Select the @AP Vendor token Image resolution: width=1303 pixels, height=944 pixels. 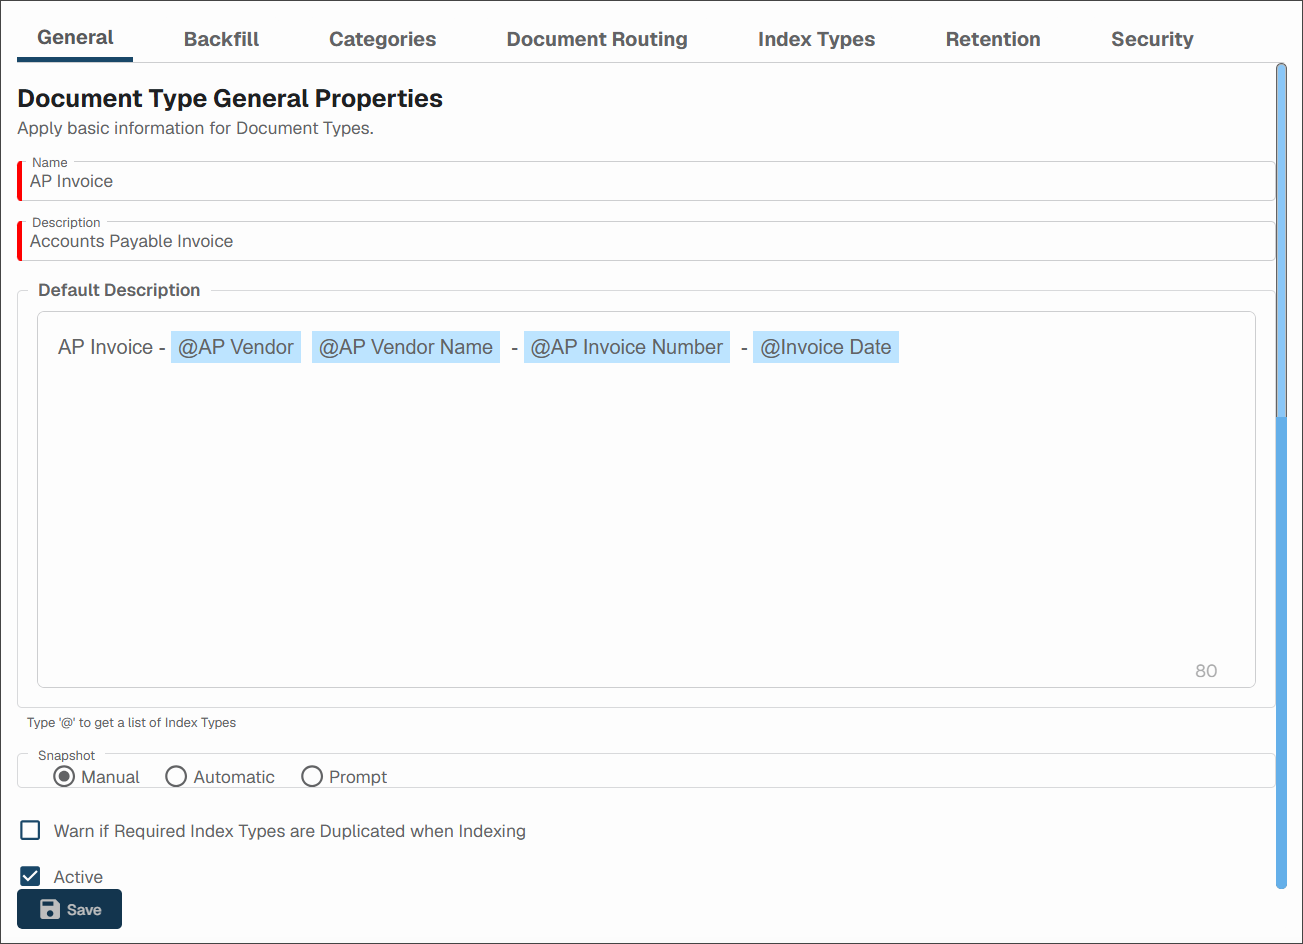point(236,347)
